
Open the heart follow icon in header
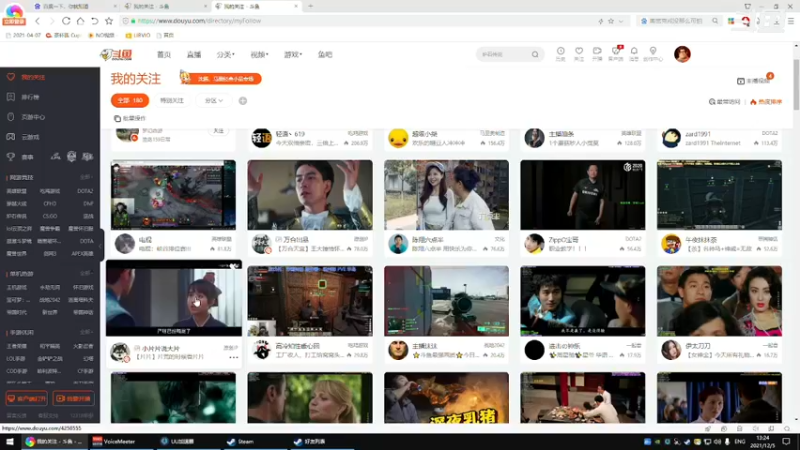click(x=579, y=54)
